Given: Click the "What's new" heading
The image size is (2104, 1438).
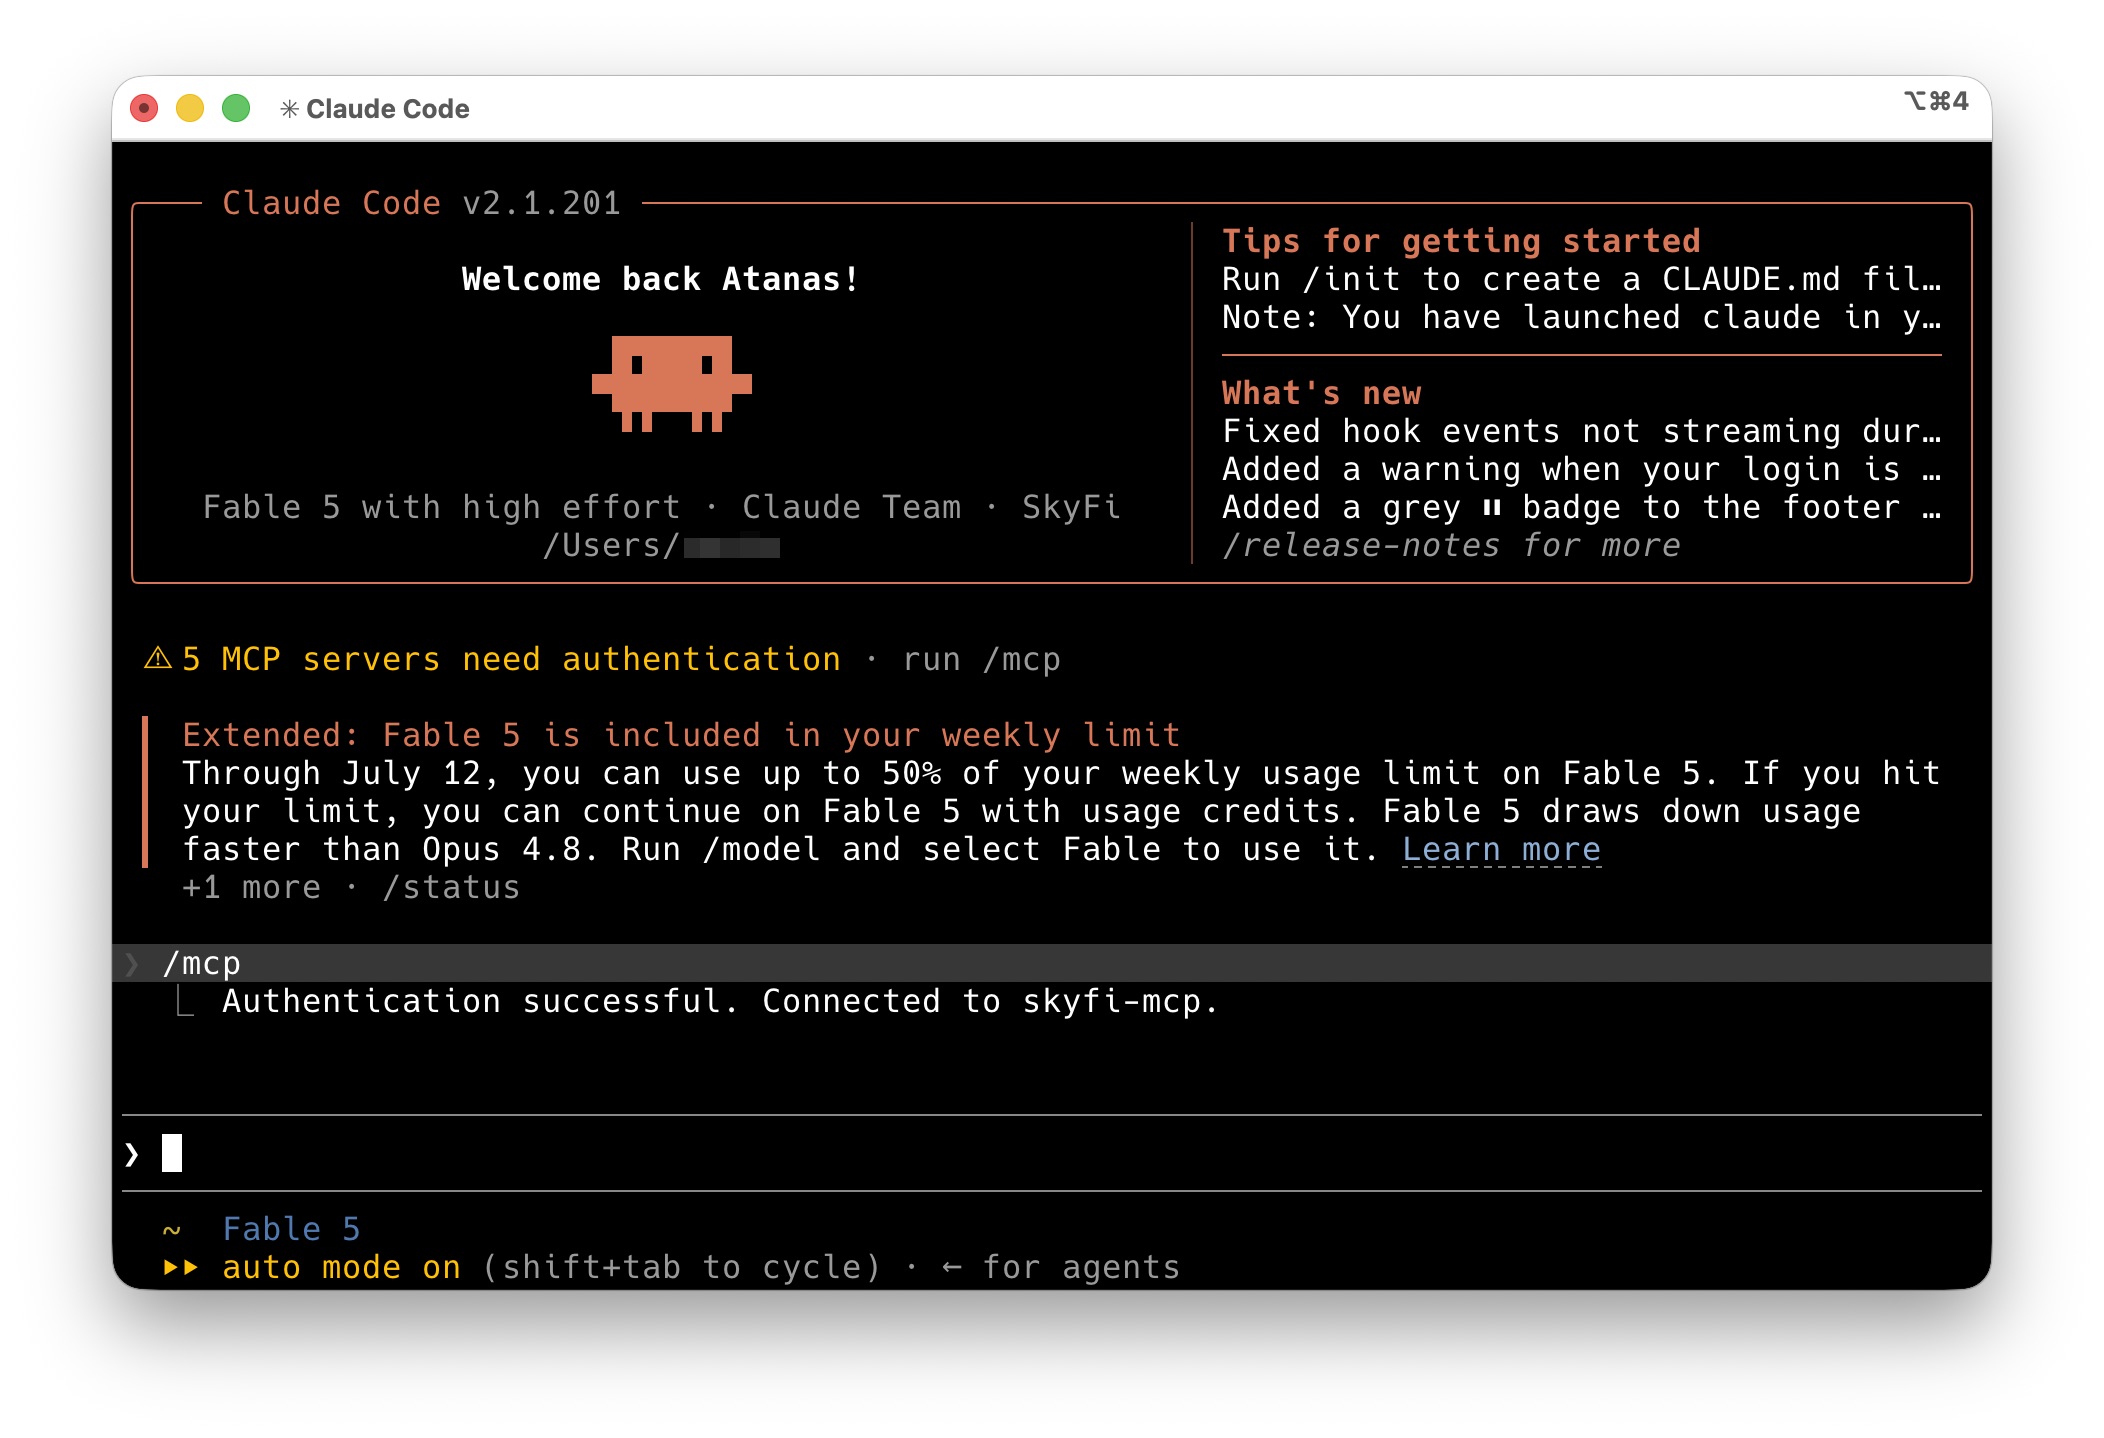Looking at the screenshot, I should pos(1321,393).
